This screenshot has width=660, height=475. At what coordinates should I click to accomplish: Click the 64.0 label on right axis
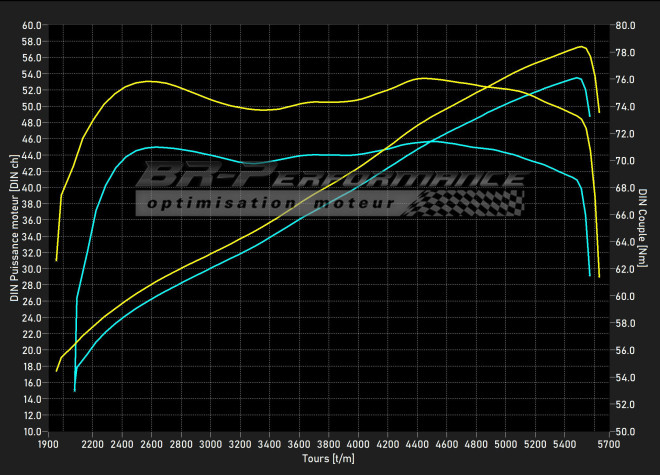coord(623,241)
